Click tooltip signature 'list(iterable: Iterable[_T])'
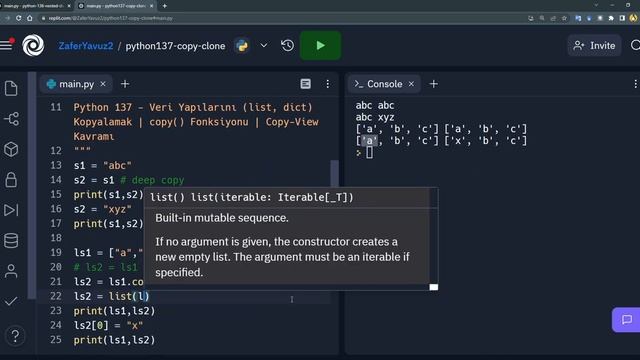The image size is (640, 360). (272, 198)
